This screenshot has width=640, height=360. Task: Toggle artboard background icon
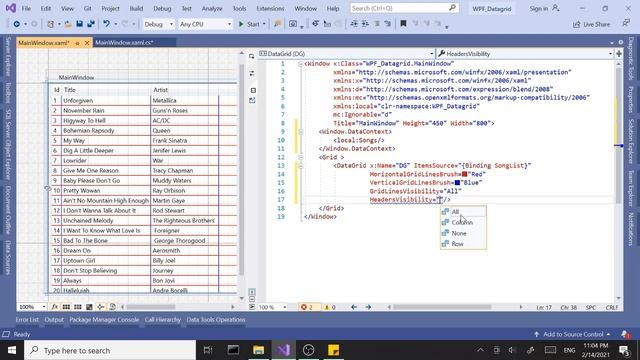(89, 307)
